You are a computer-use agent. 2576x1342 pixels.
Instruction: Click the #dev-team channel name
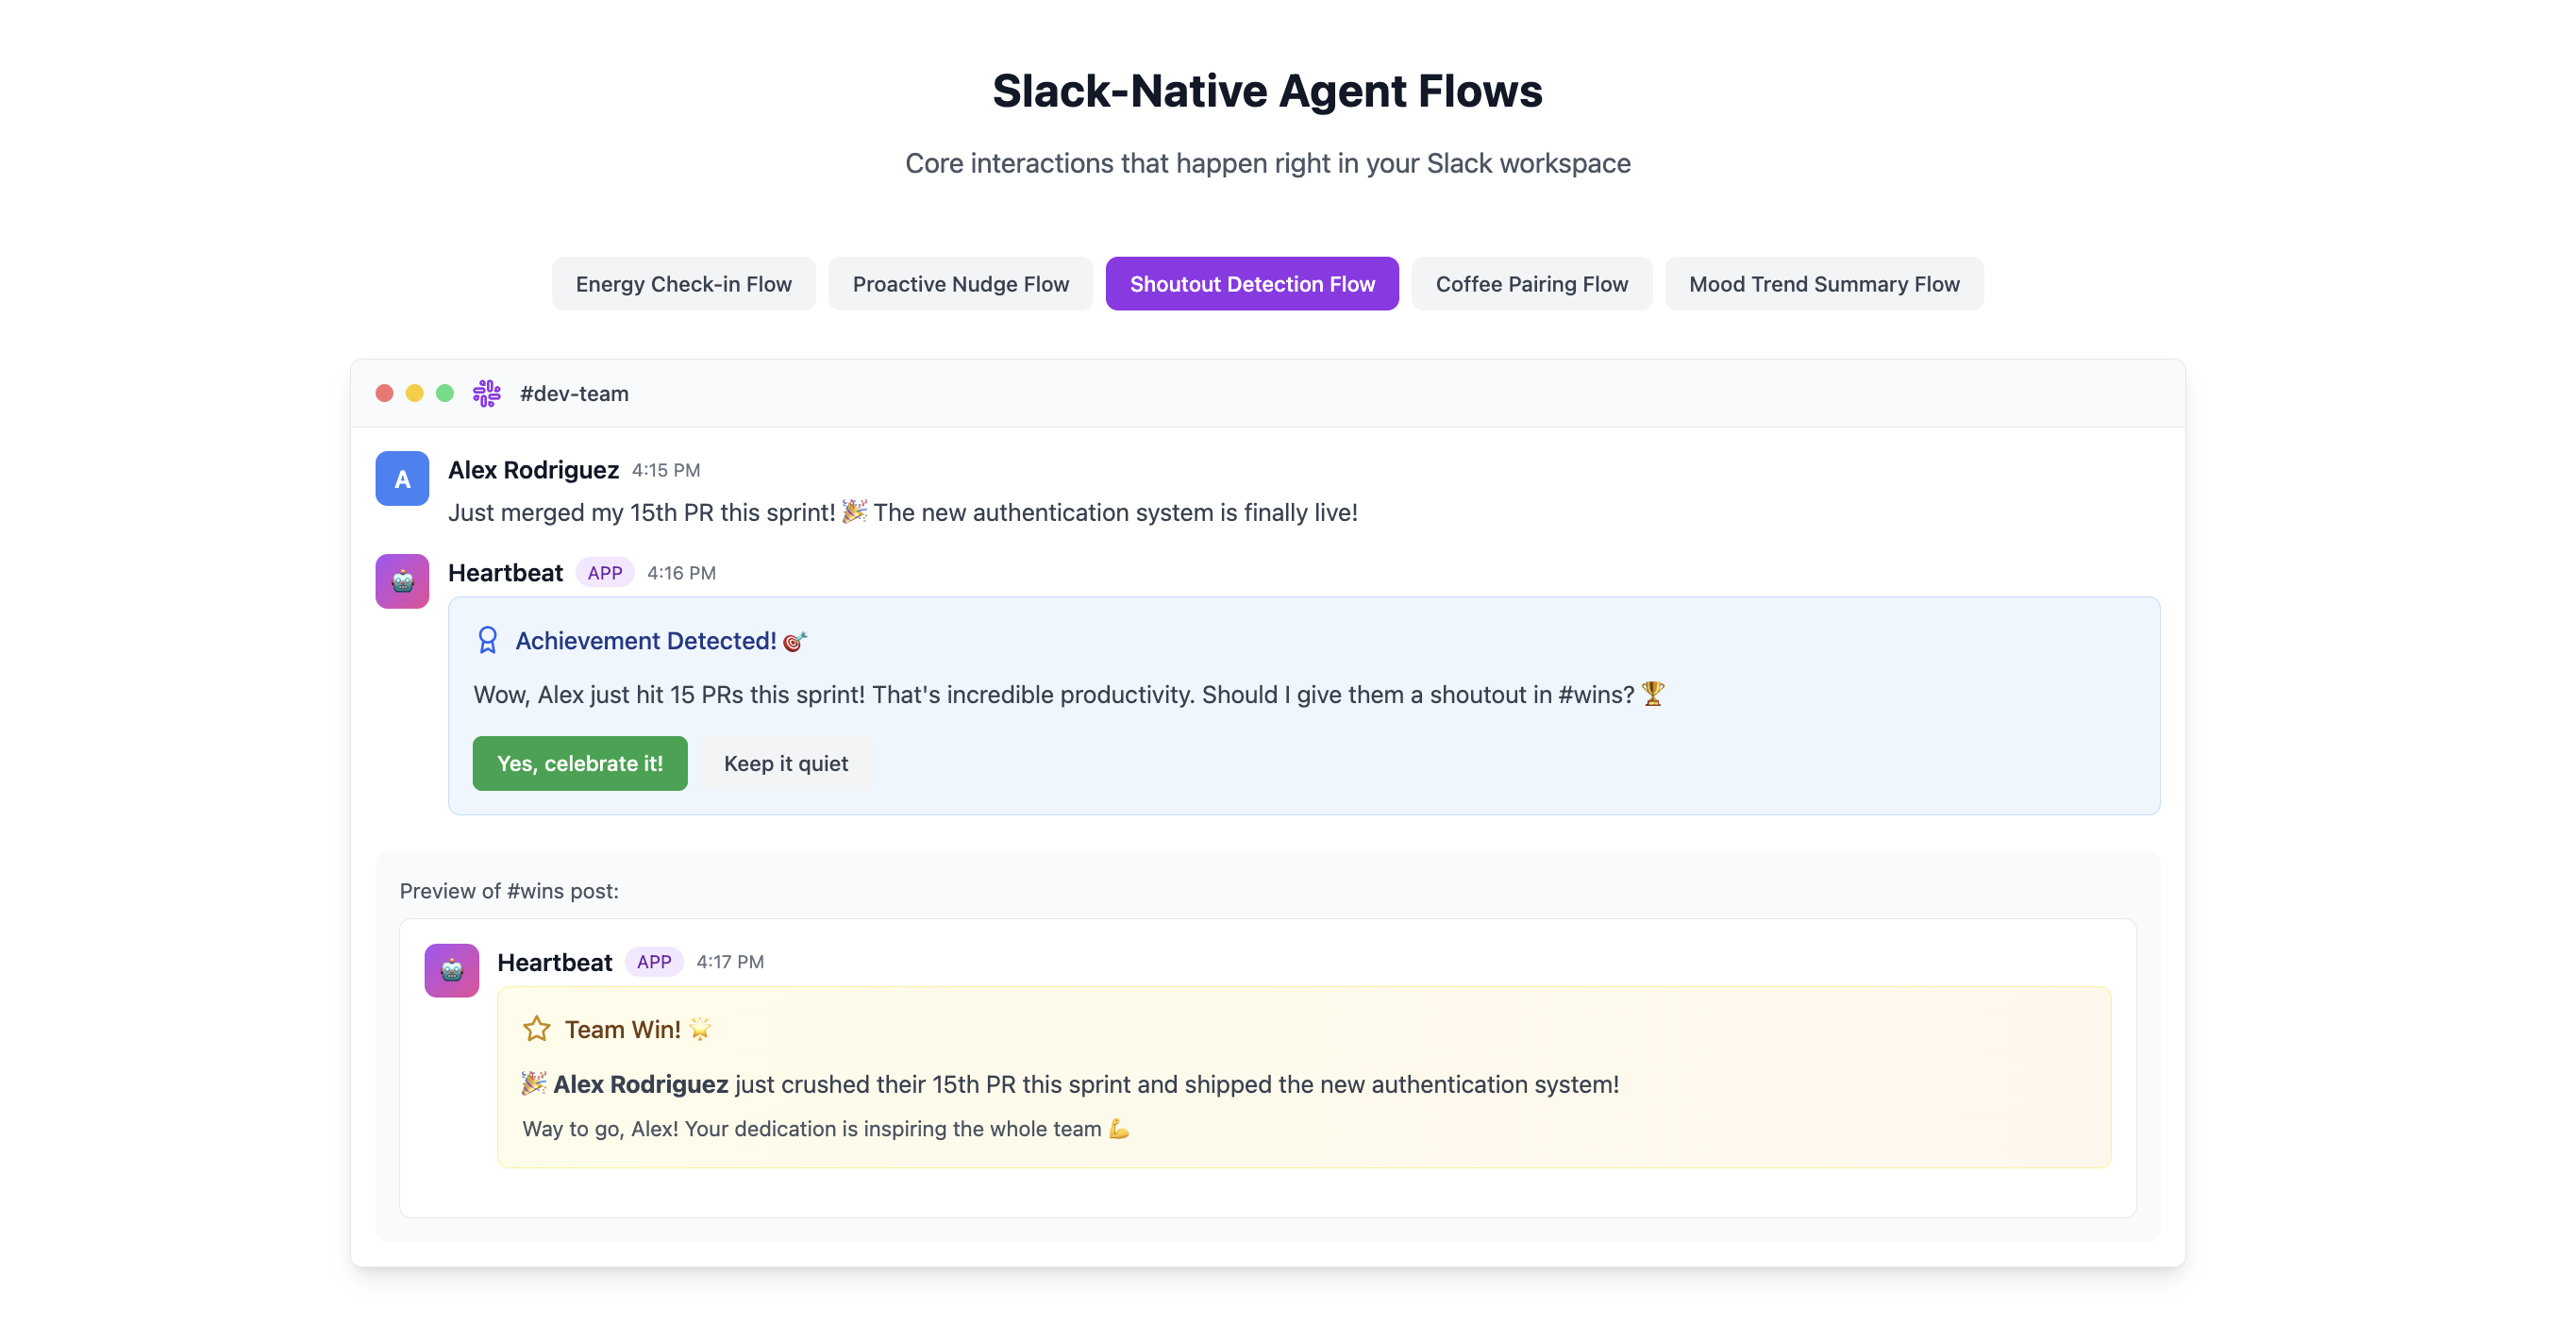pos(574,393)
